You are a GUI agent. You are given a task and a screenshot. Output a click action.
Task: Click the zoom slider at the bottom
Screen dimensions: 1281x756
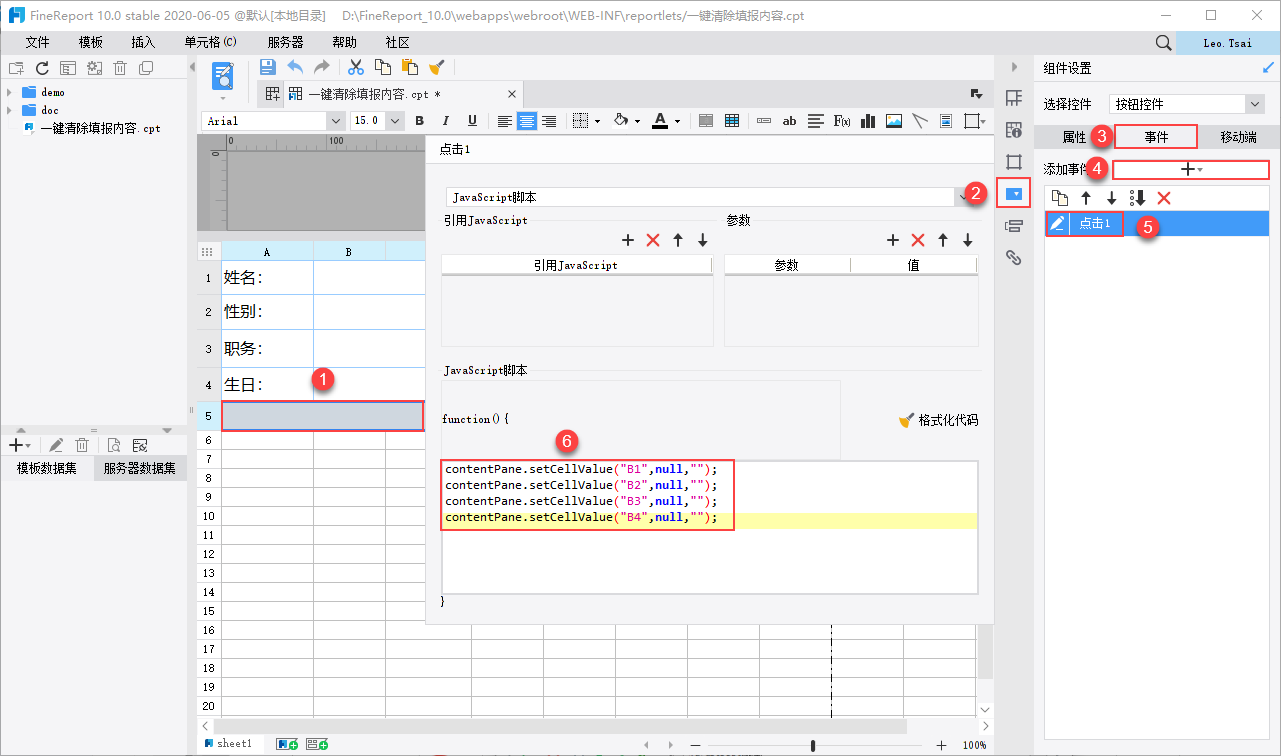[813, 745]
